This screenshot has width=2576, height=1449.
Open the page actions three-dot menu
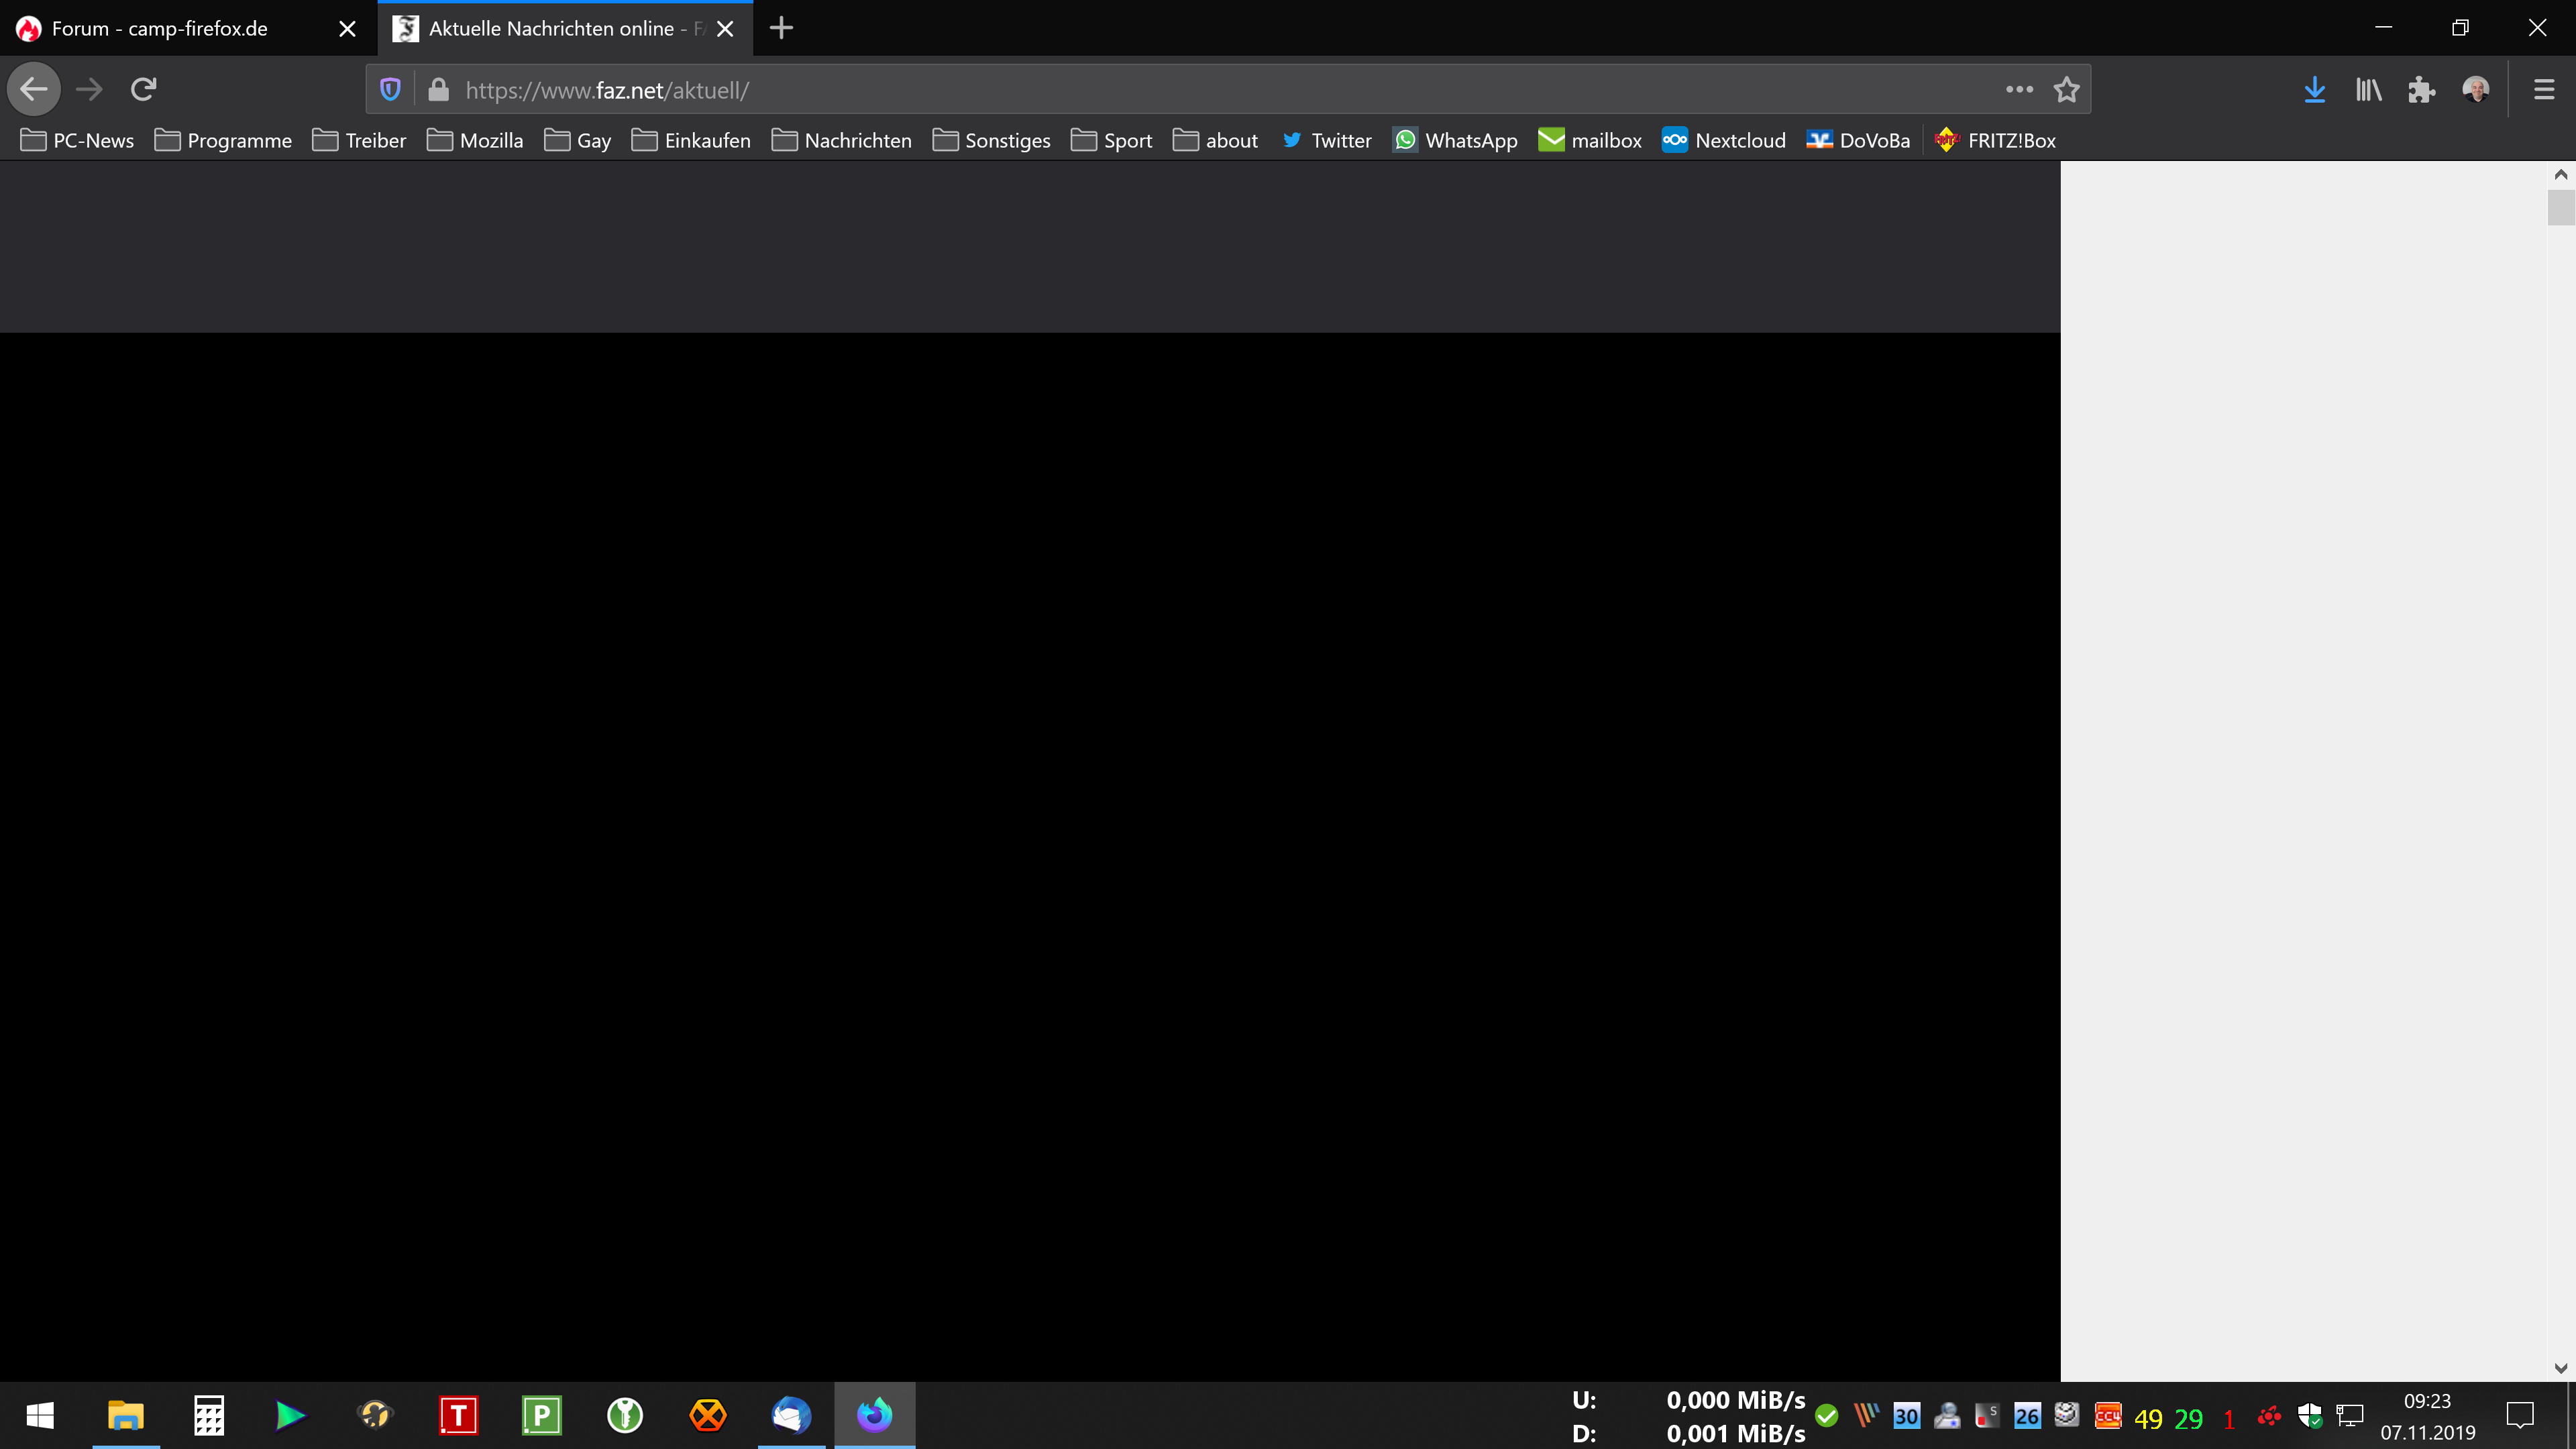click(2019, 90)
